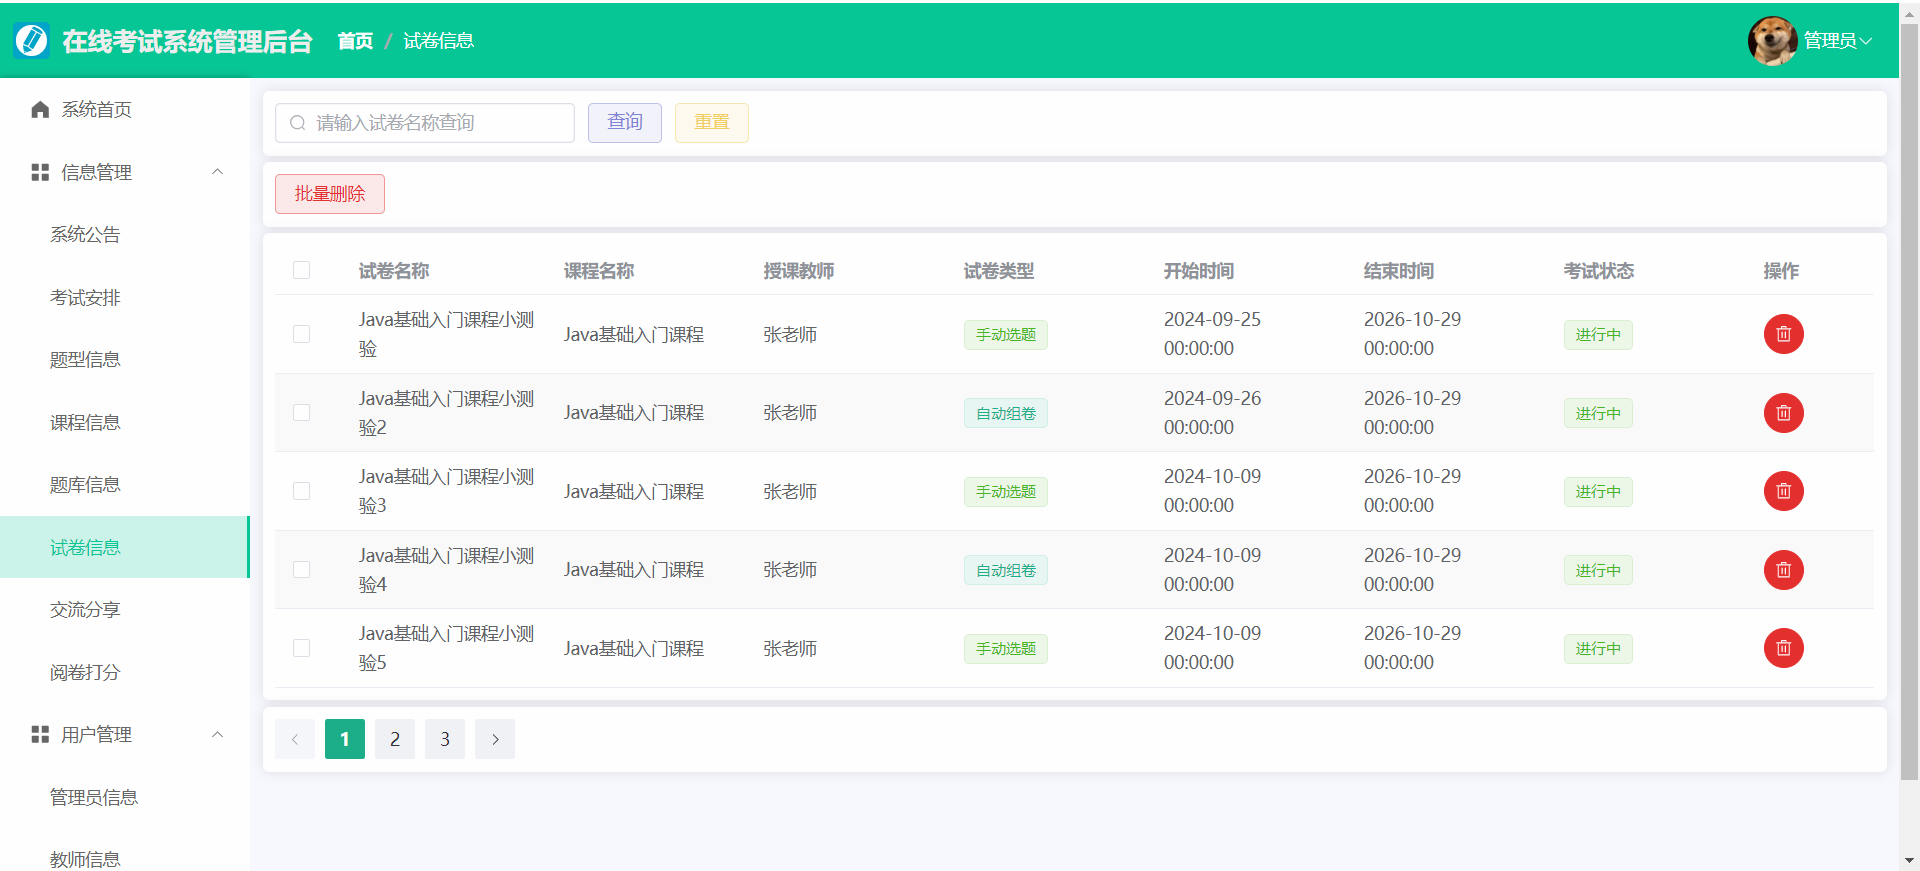Open 交流分享 in the sidebar
The height and width of the screenshot is (871, 1920).
[124, 609]
